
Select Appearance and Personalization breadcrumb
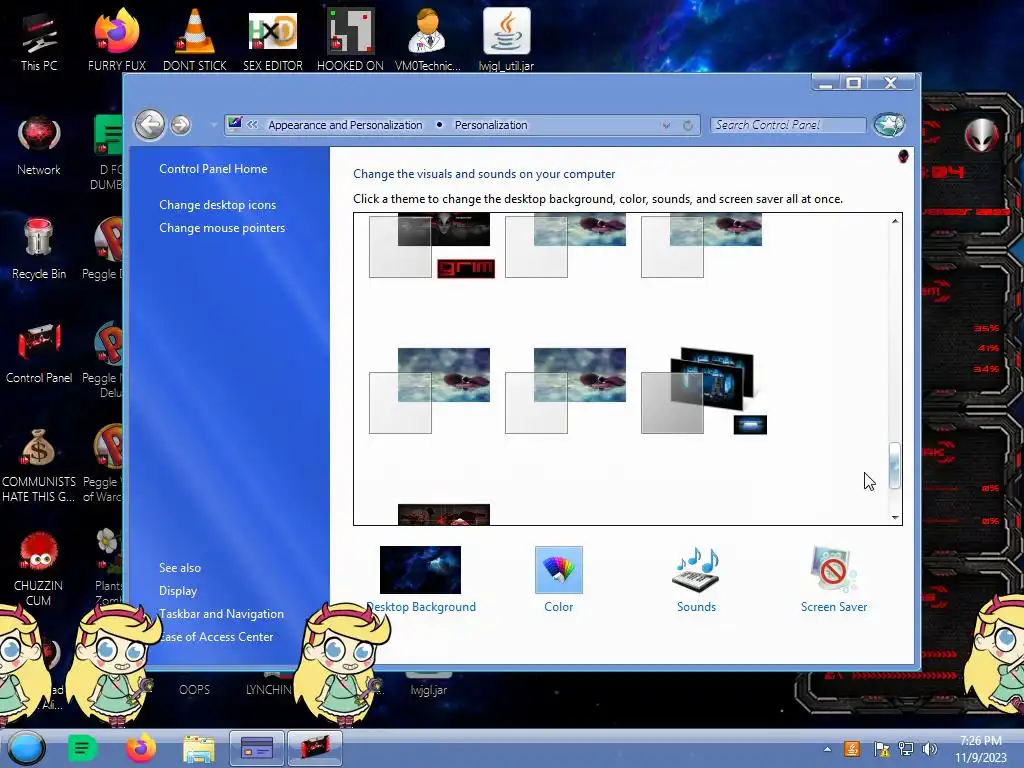(345, 125)
